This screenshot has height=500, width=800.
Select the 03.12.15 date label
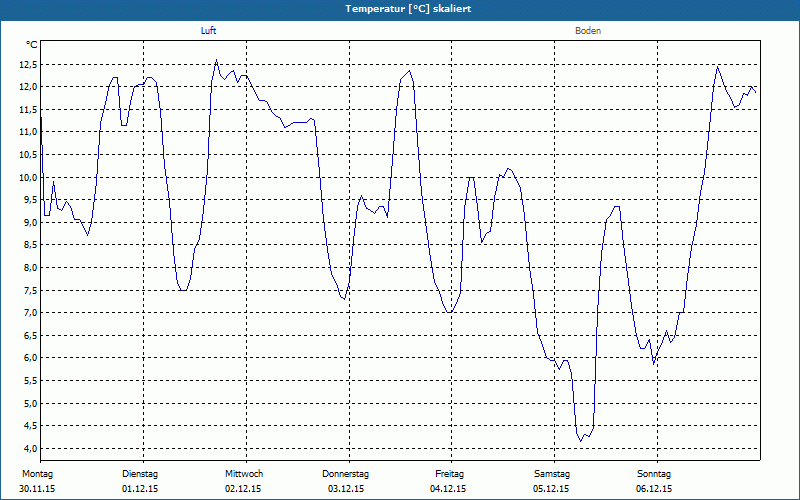tap(346, 489)
